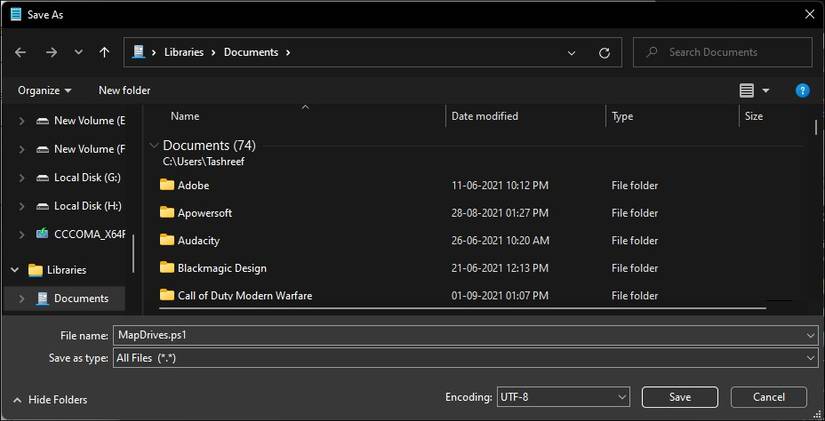Click Hide Folders toggle
Screen dimensions: 825x421
point(51,400)
